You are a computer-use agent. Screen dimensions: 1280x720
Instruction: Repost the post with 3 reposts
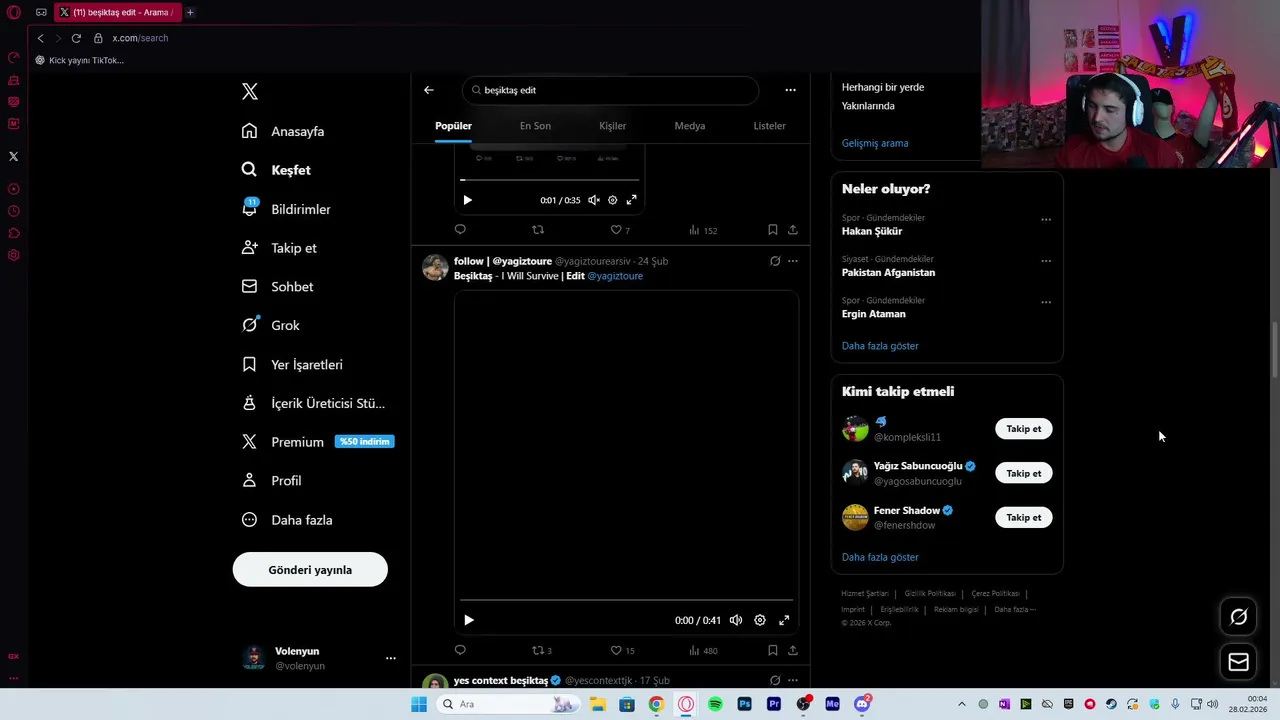pyautogui.click(x=541, y=650)
